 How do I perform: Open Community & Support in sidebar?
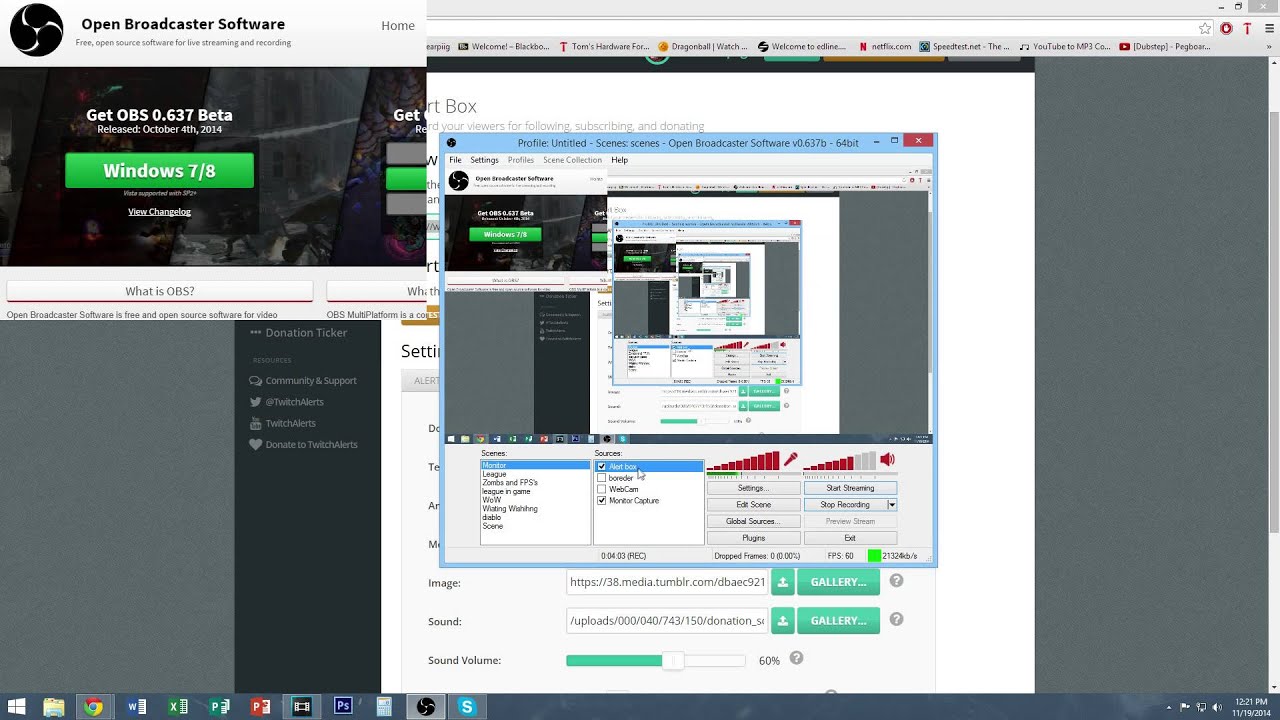[302, 381]
